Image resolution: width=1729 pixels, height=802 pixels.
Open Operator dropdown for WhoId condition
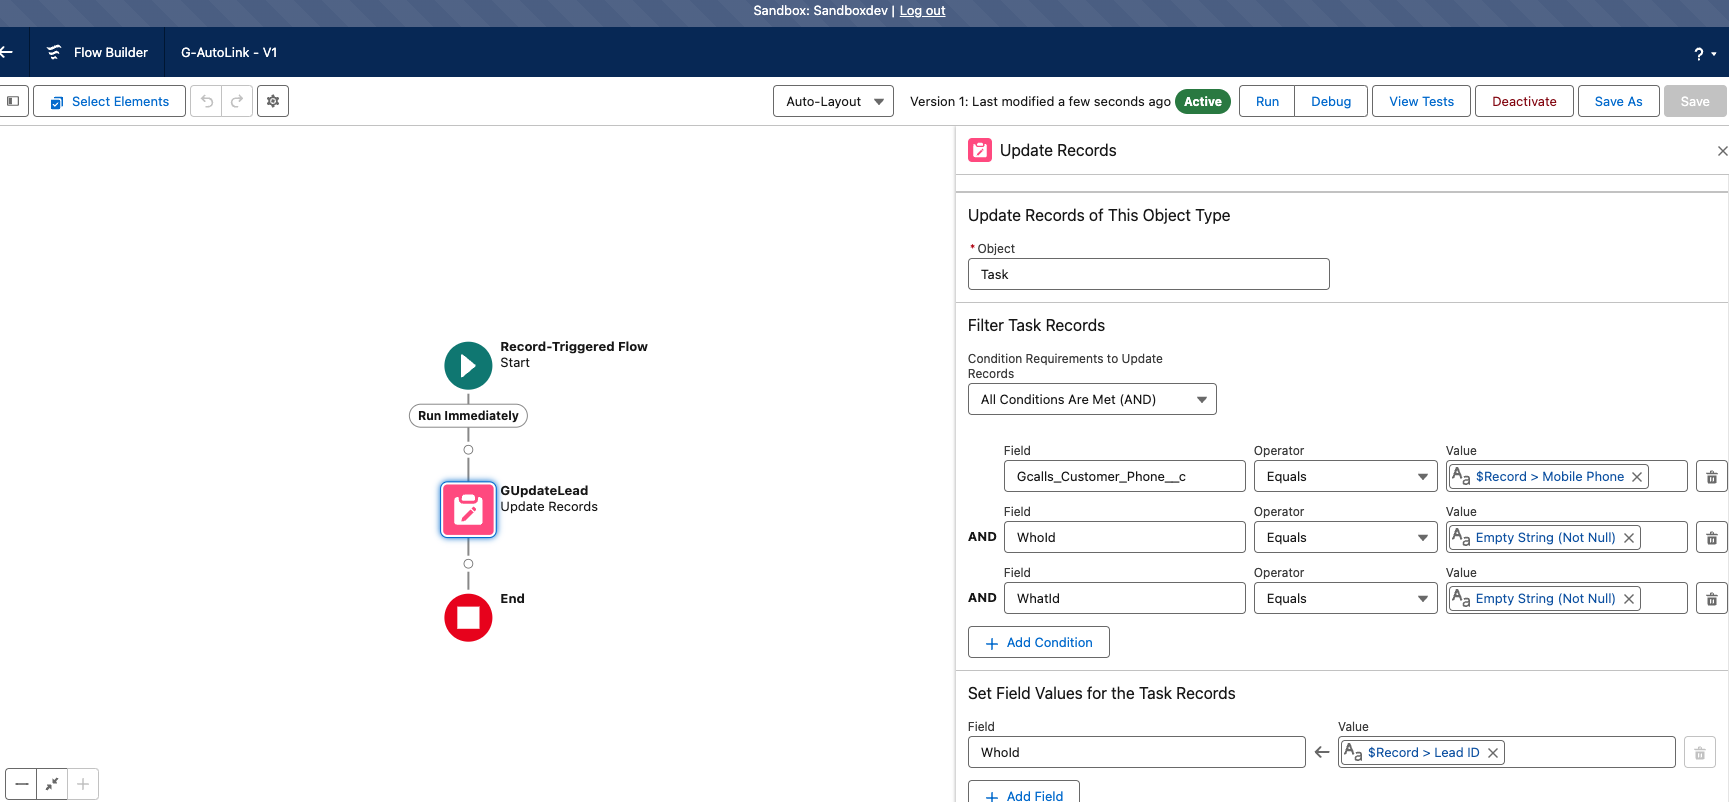point(1345,538)
